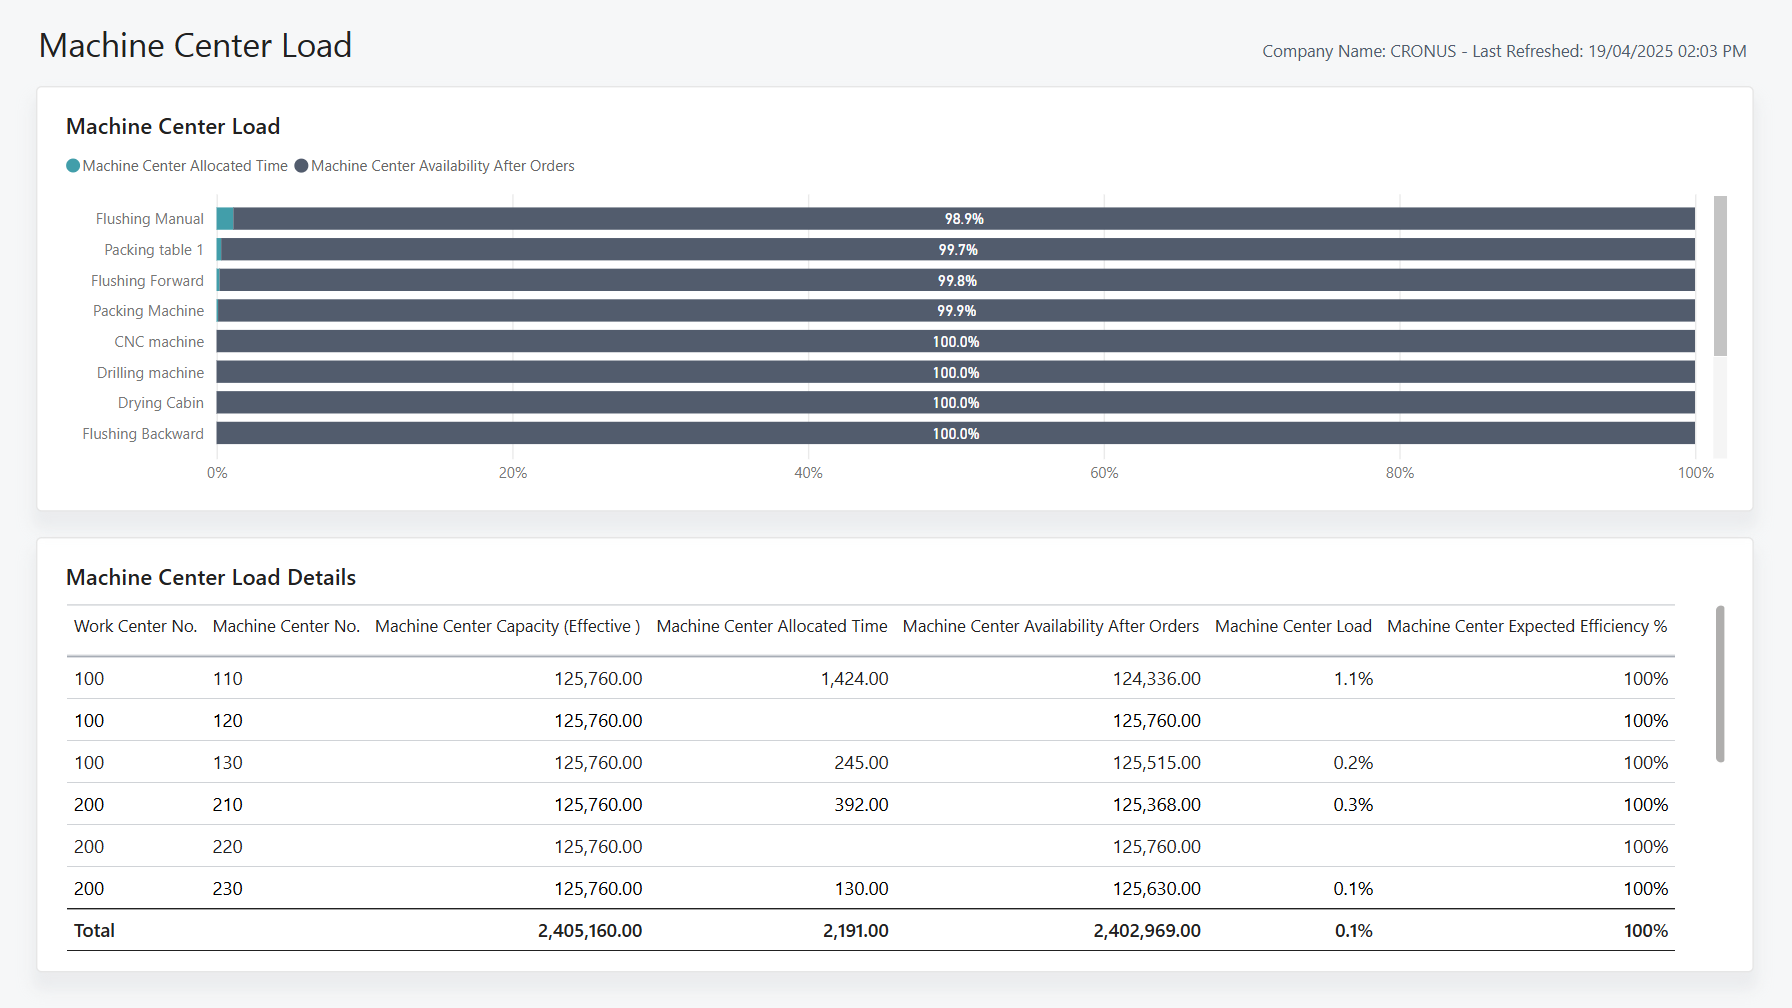Sort by Machine Center Expected Efficiency %
This screenshot has width=1792, height=1008.
click(x=1526, y=625)
